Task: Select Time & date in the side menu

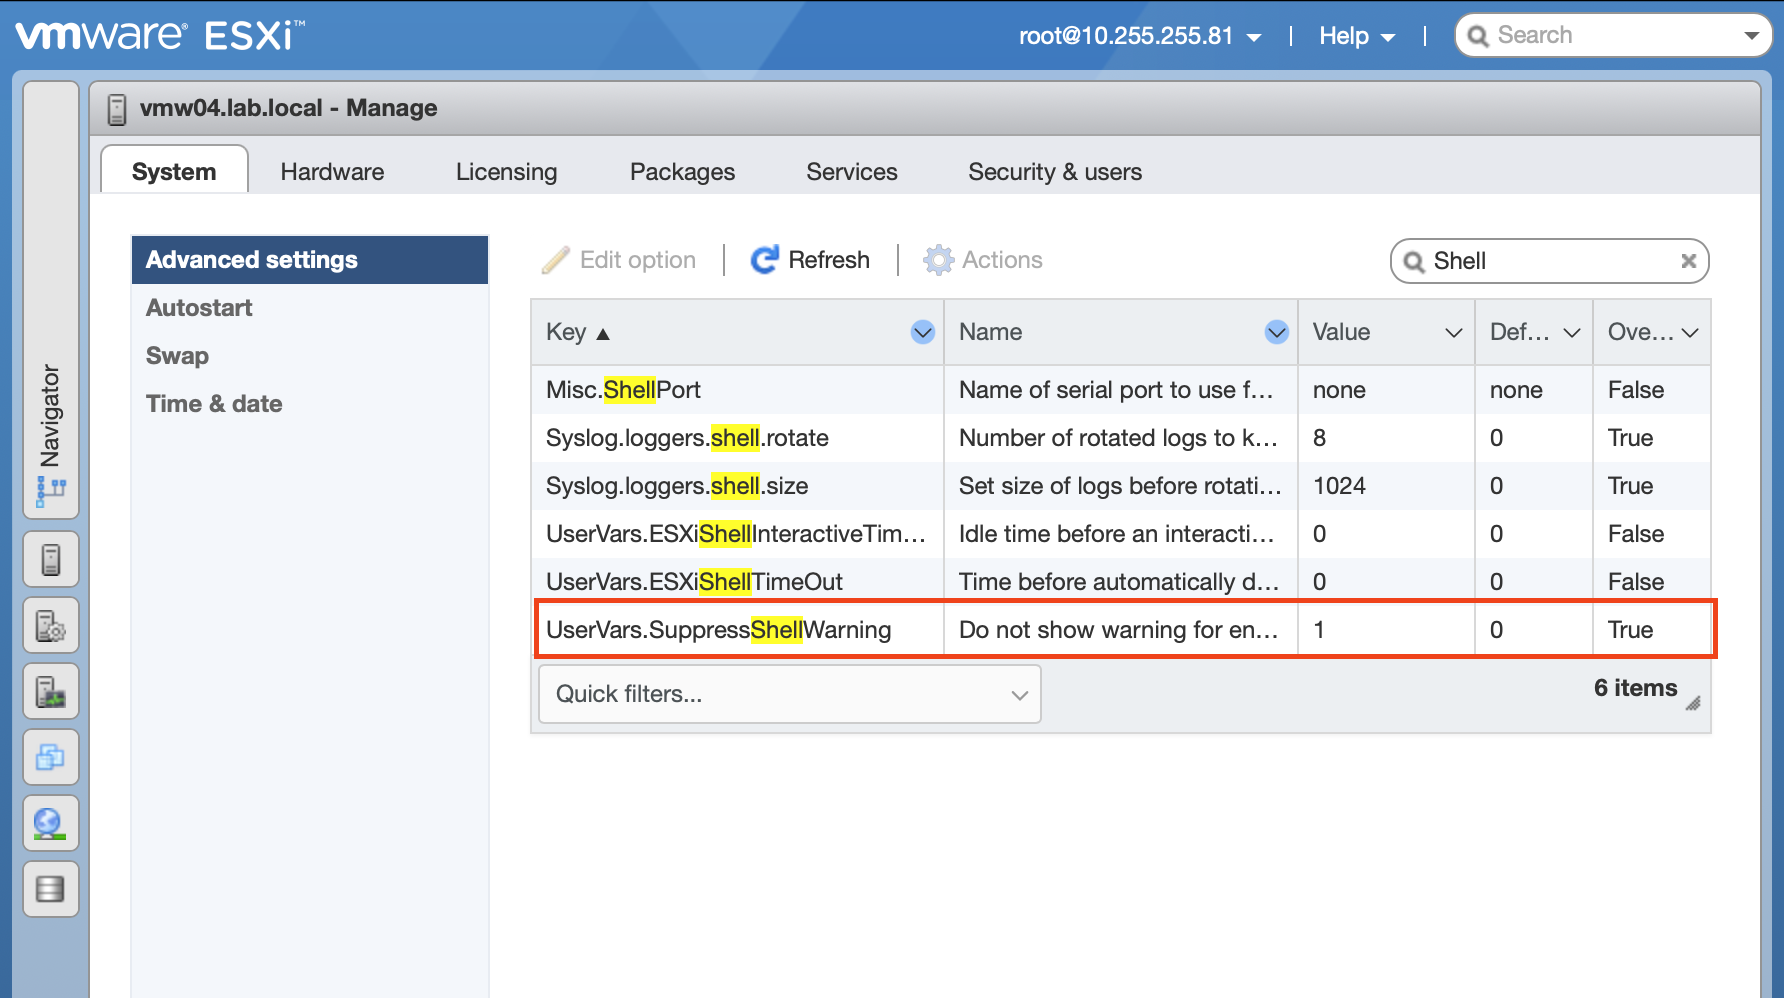Action: [310, 404]
